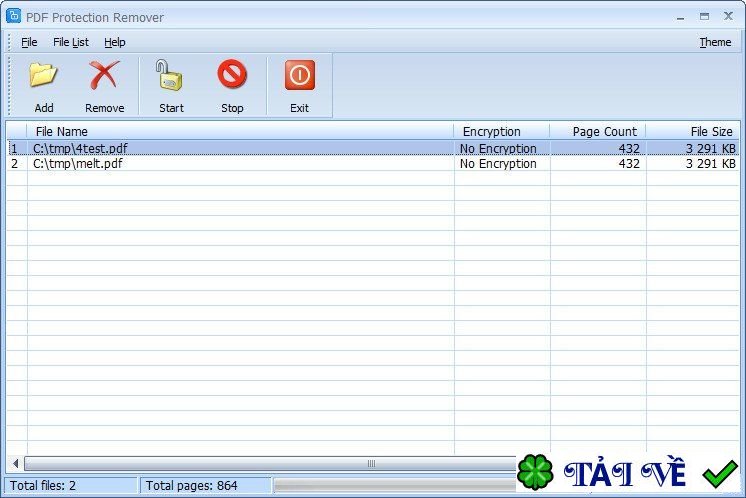Click the Total files: 2 status text
The width and height of the screenshot is (746, 498).
43,485
